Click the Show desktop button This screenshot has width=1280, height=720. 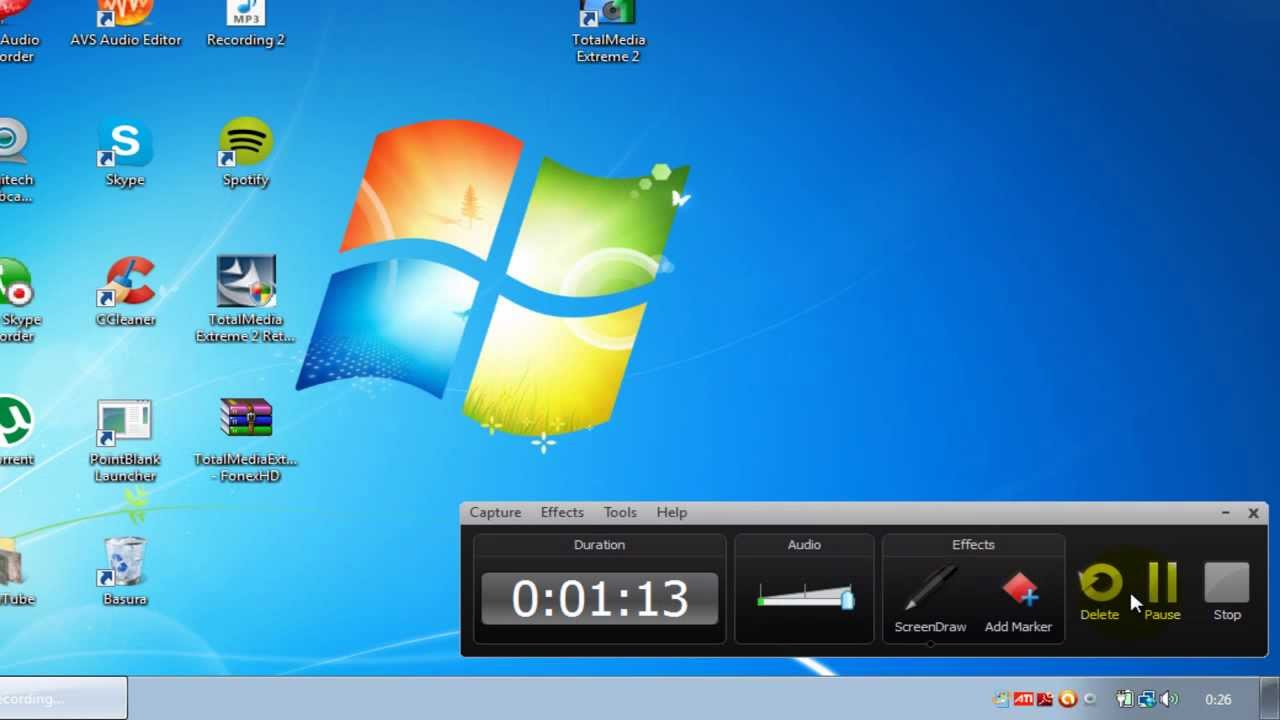[1270, 699]
